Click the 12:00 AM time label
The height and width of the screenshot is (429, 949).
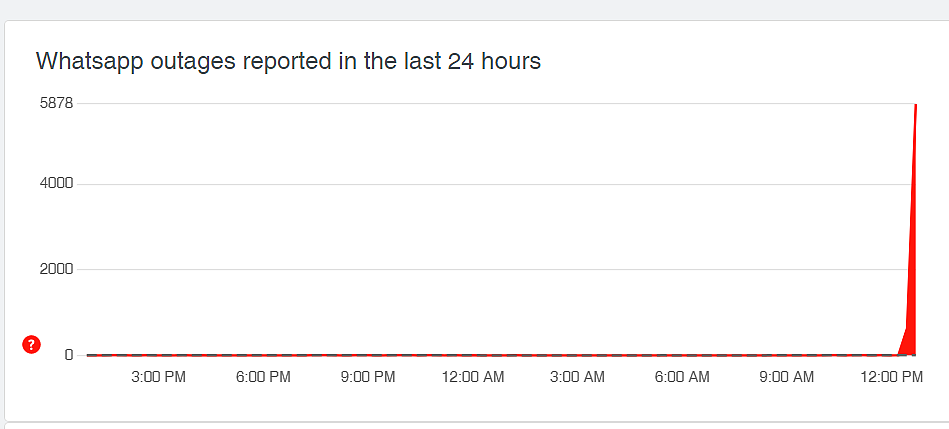473,378
